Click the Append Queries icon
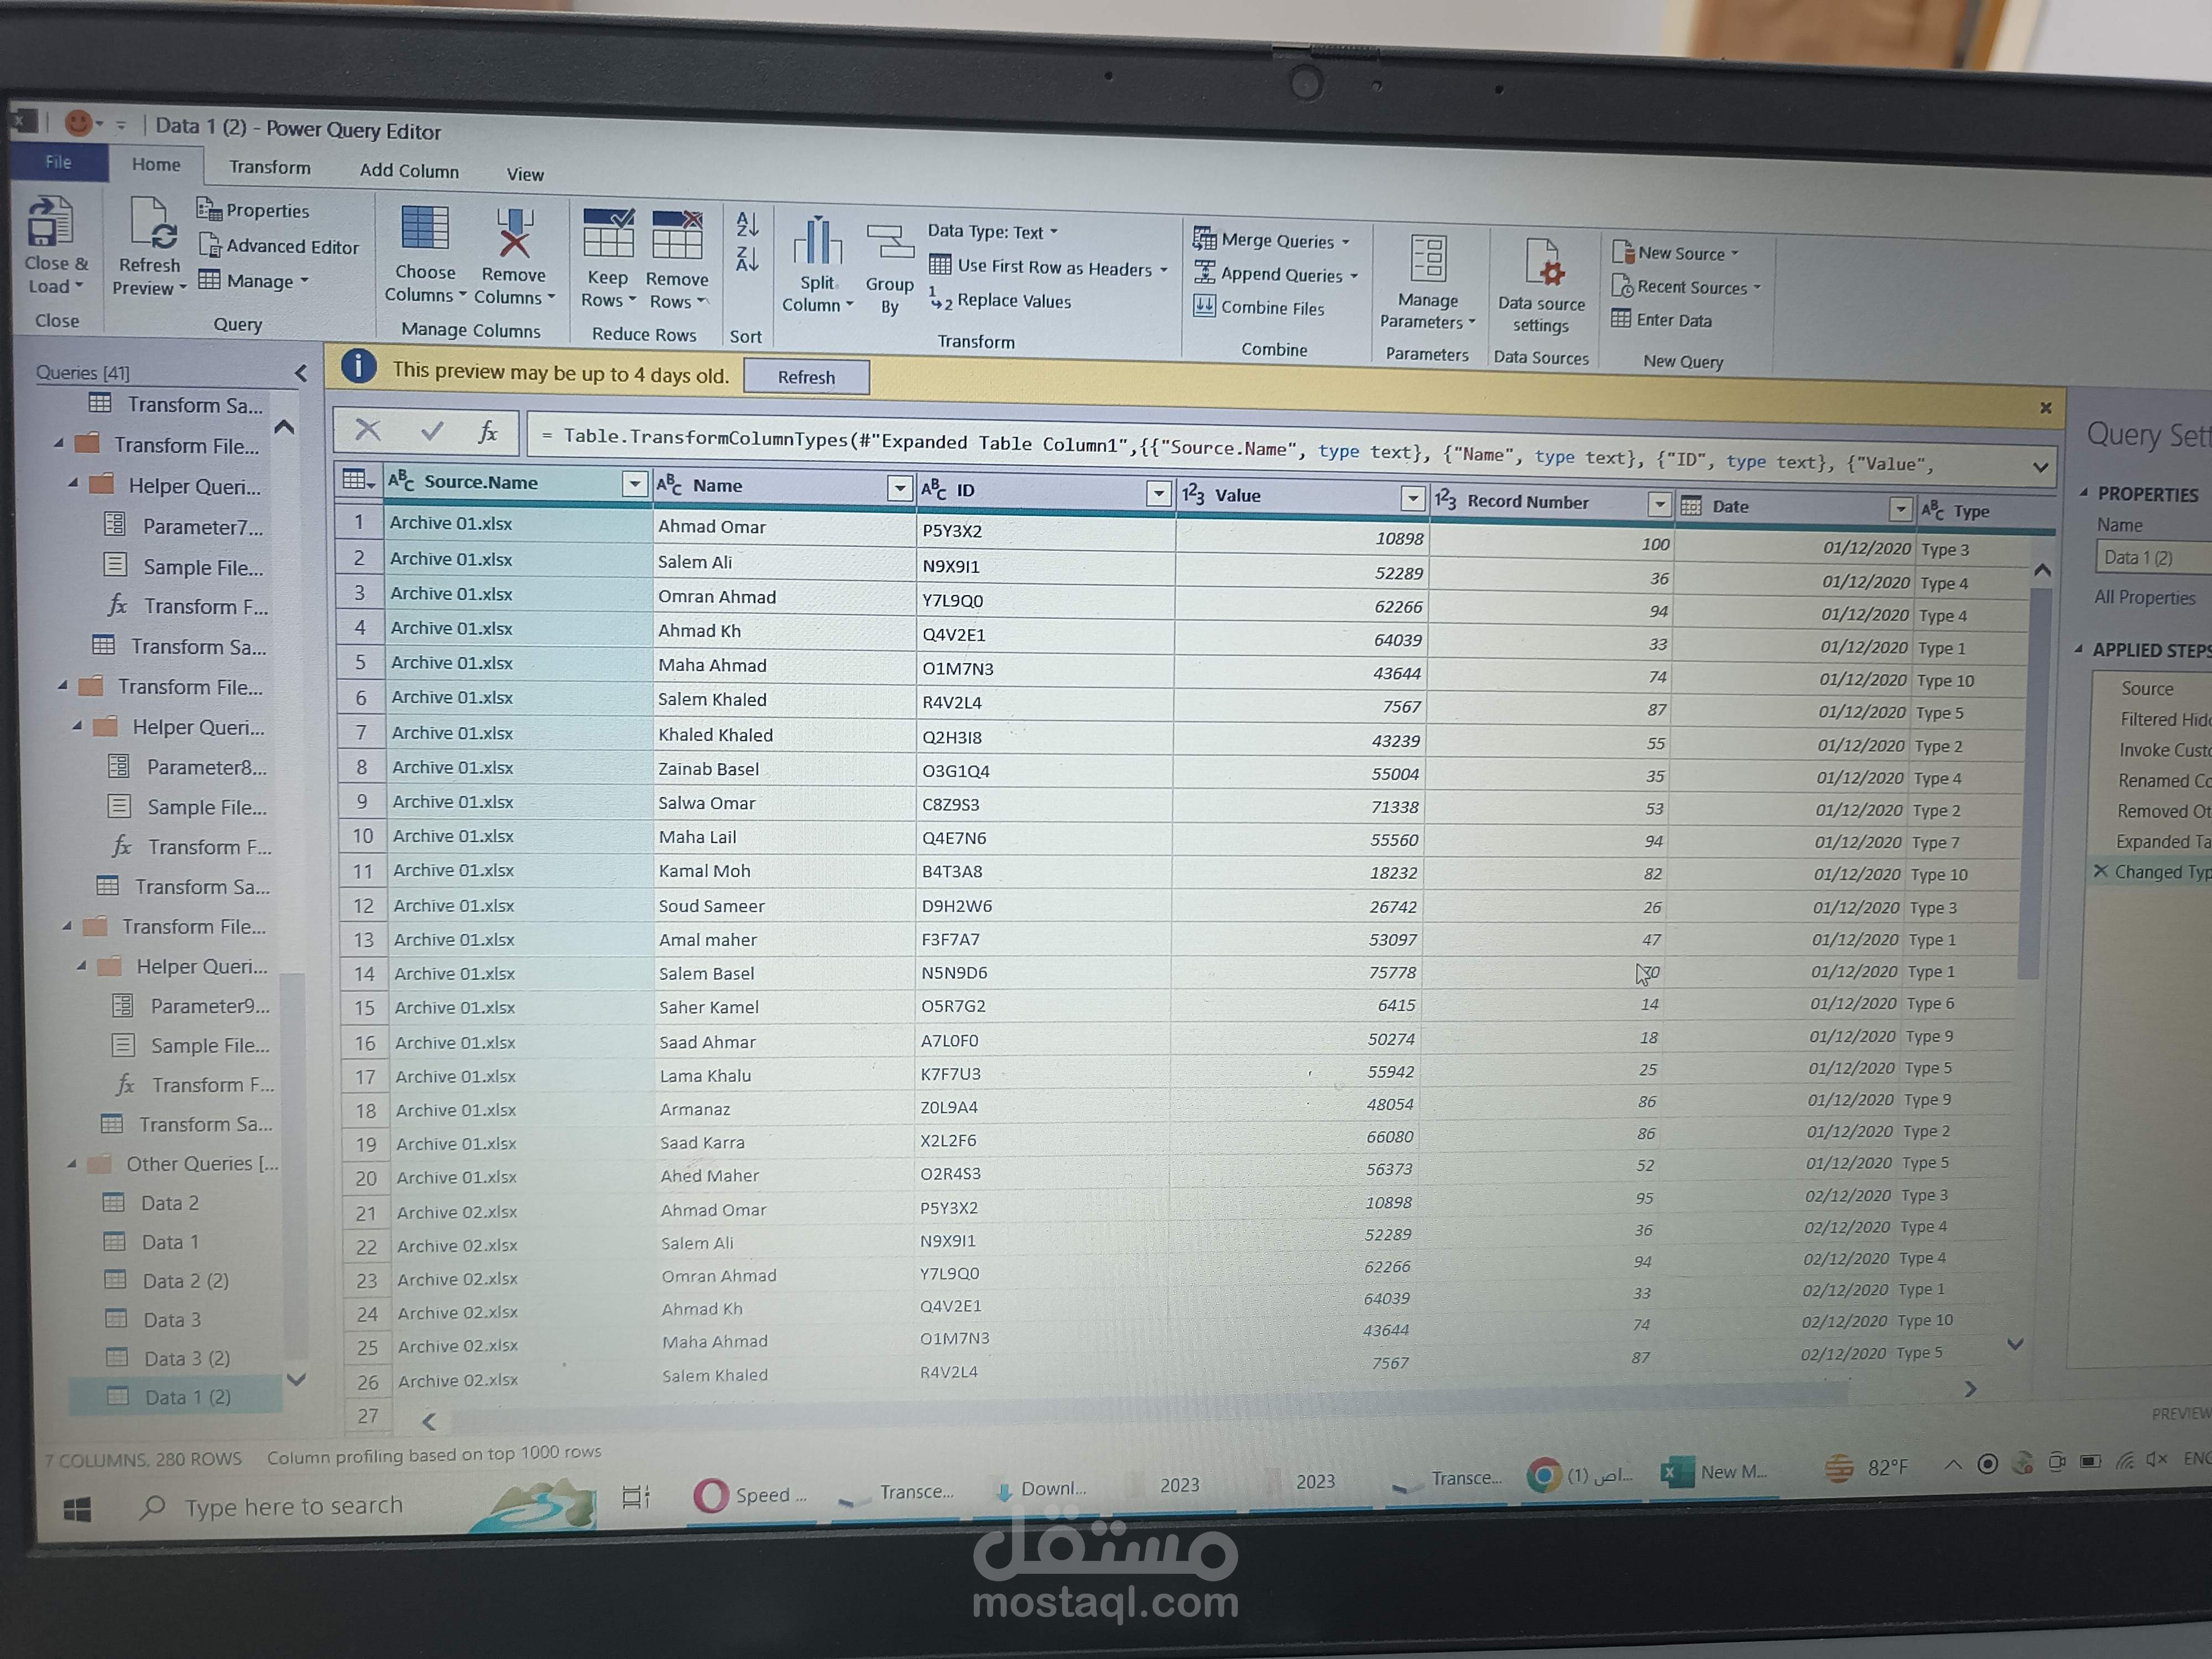This screenshot has height=1659, width=2212. tap(1205, 272)
